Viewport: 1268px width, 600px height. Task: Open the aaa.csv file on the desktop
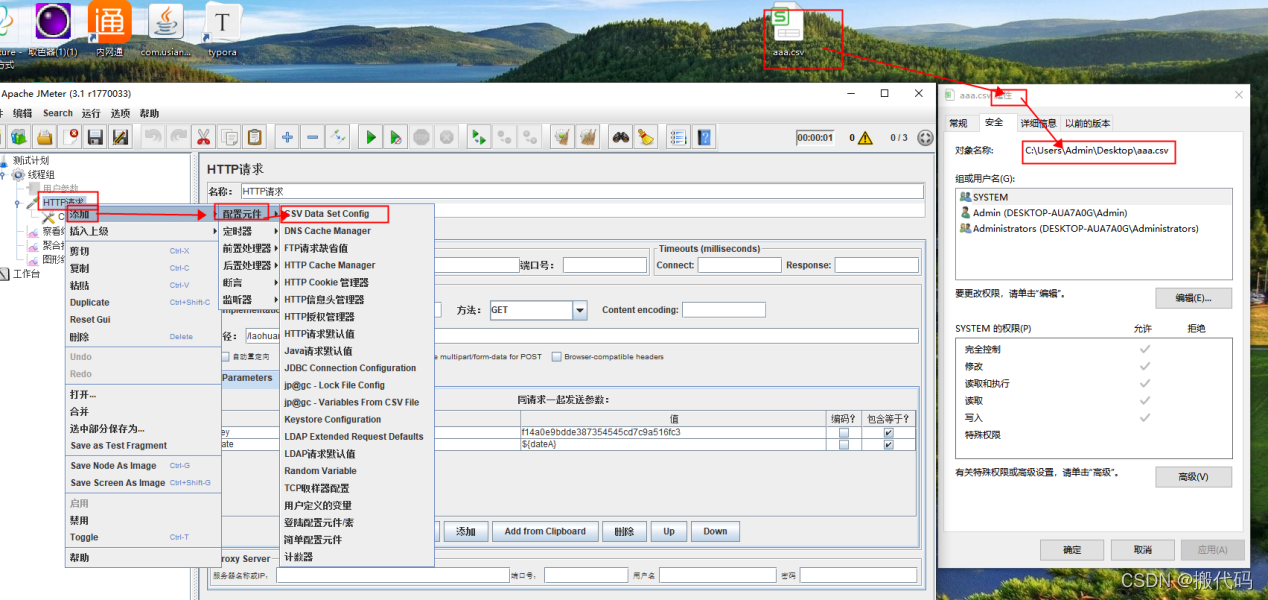pyautogui.click(x=788, y=32)
